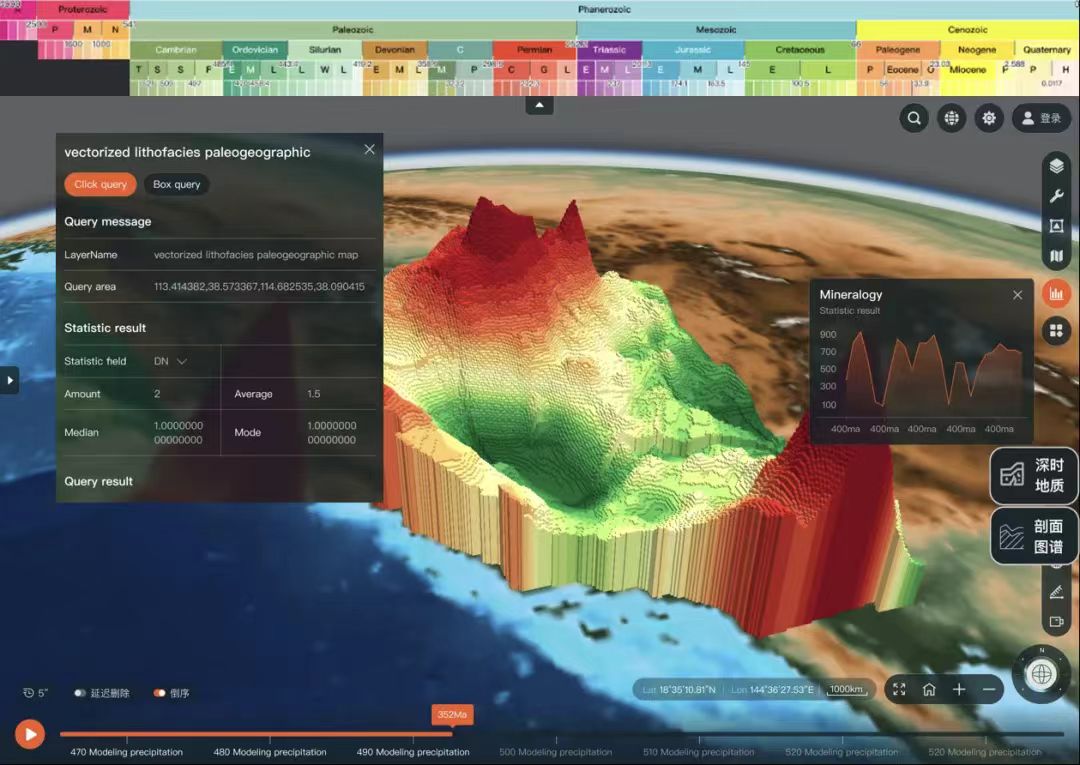
Task: Open 剖面图谱 profile atlas panel
Action: 1033,536
